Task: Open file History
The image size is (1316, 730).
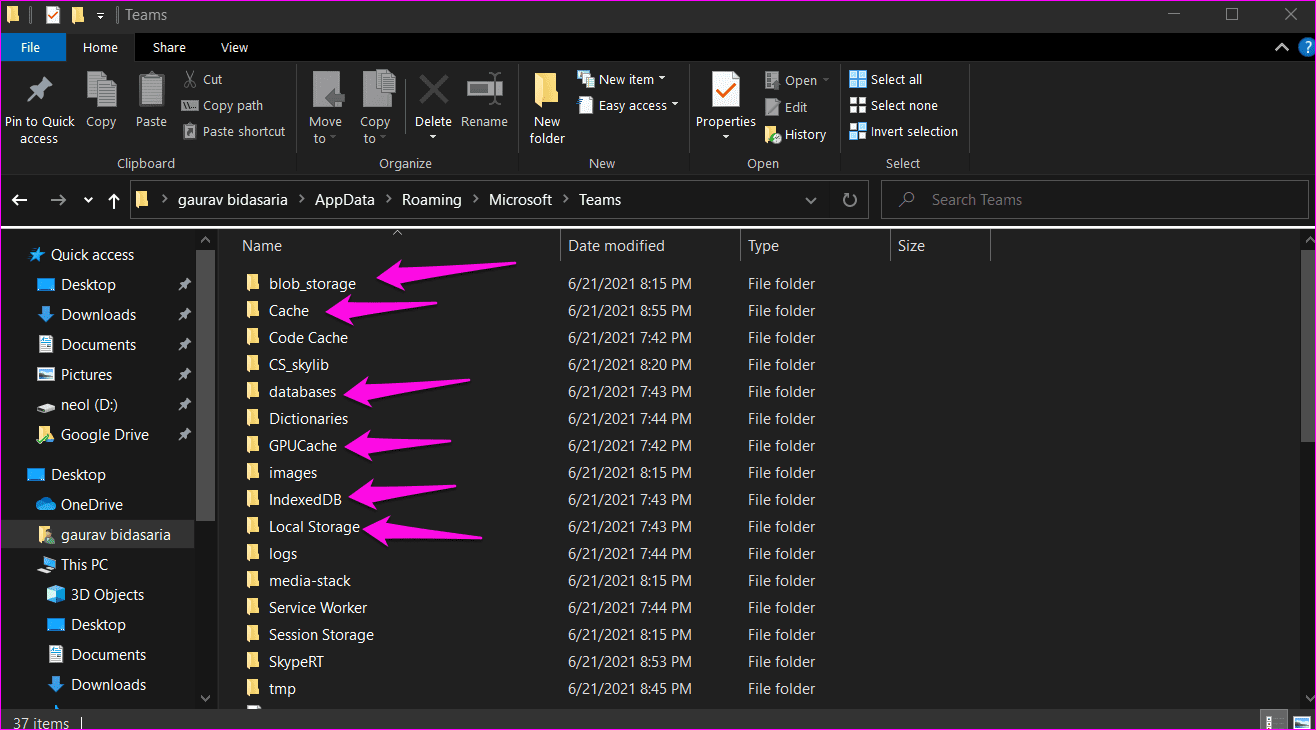Action: [x=795, y=134]
